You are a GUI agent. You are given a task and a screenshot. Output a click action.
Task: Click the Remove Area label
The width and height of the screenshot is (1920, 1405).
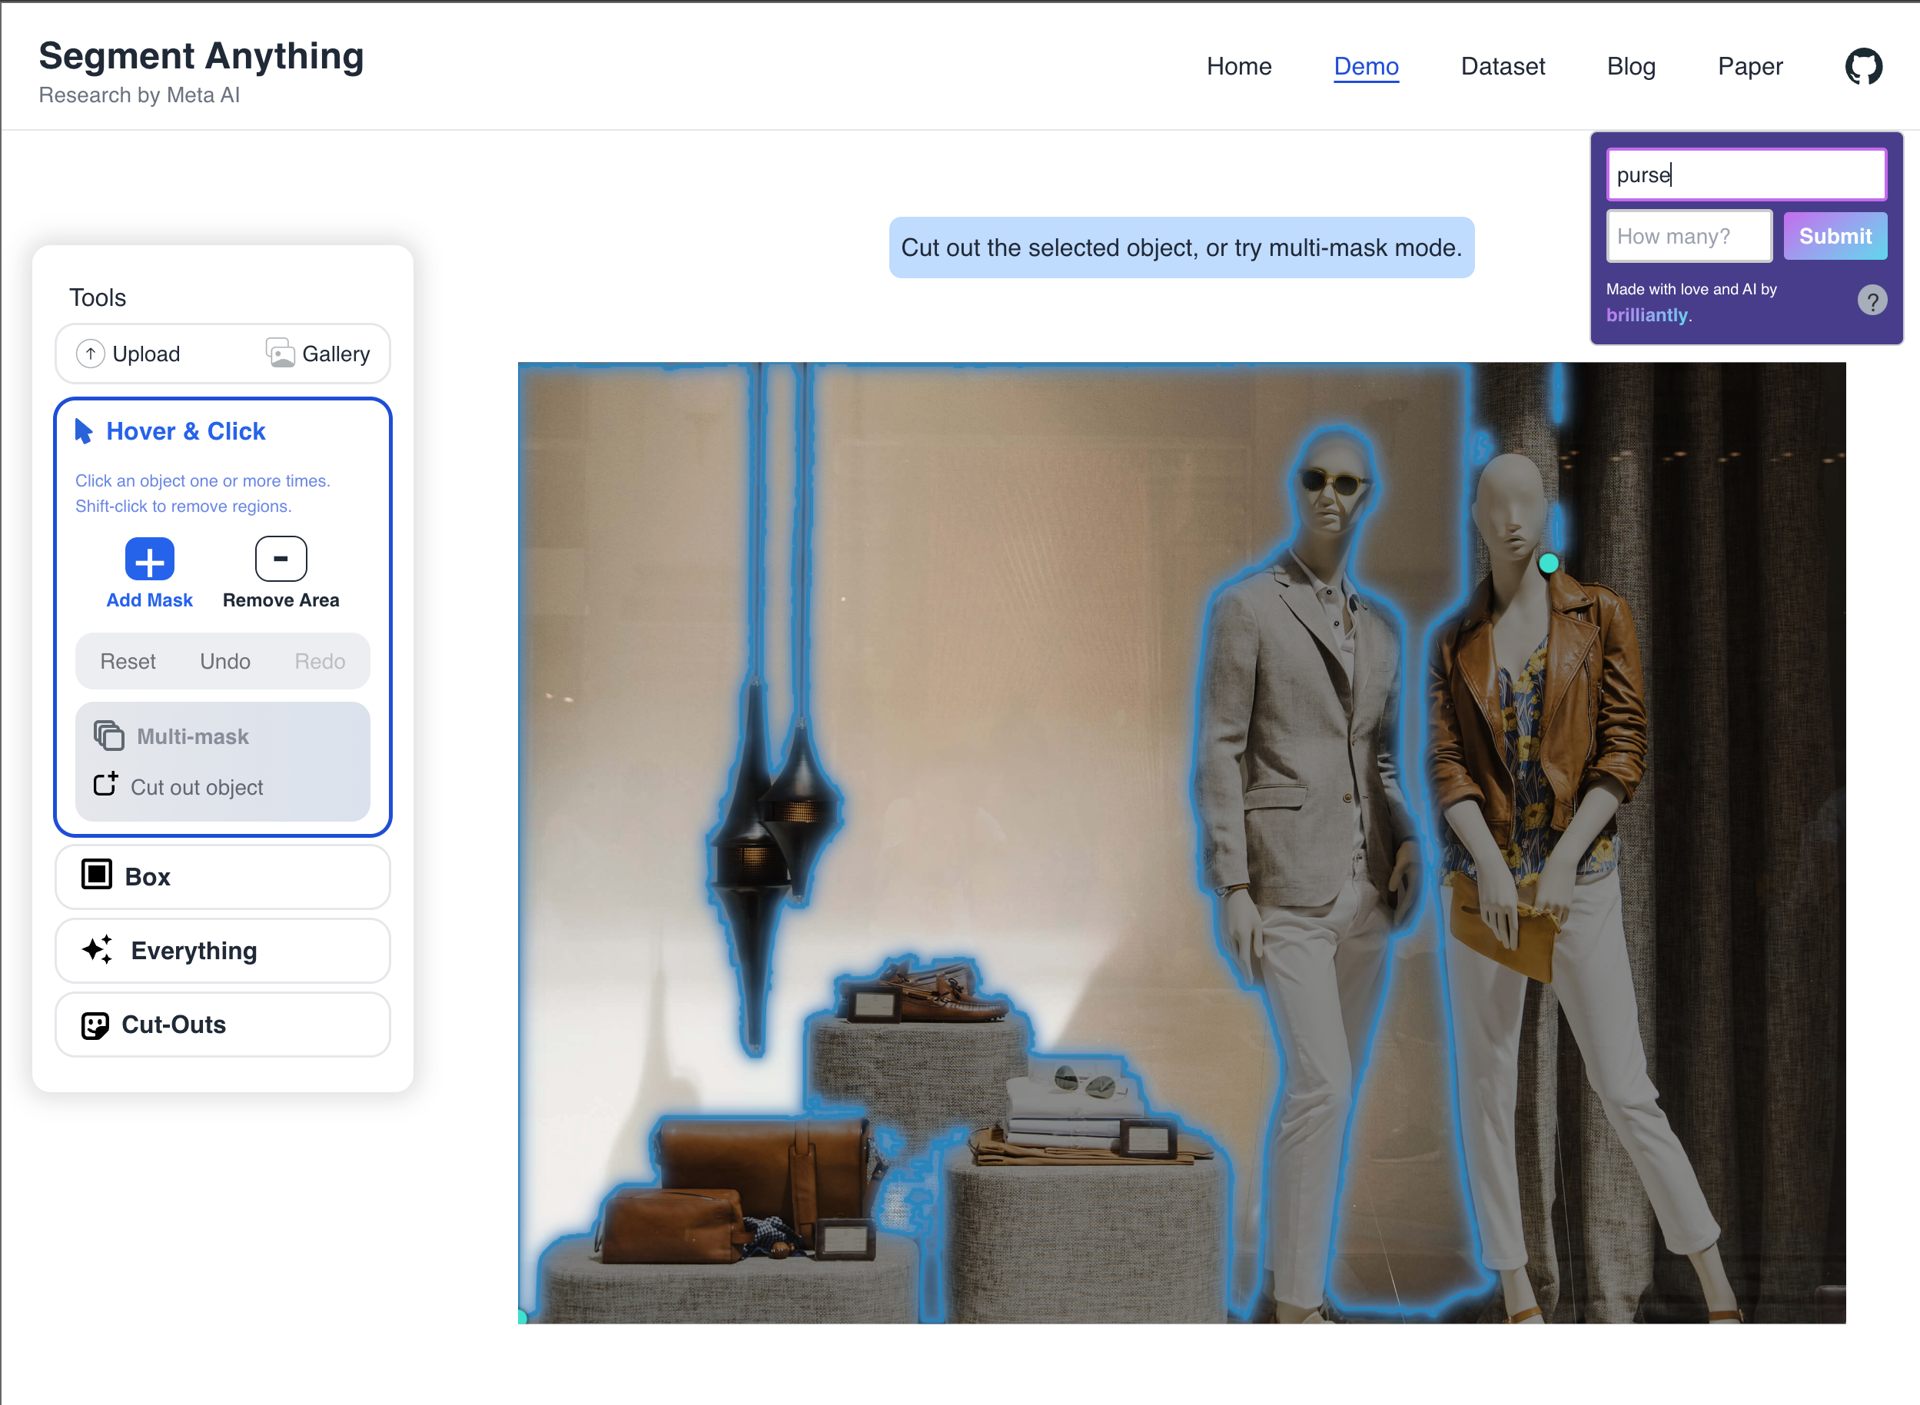(x=281, y=600)
